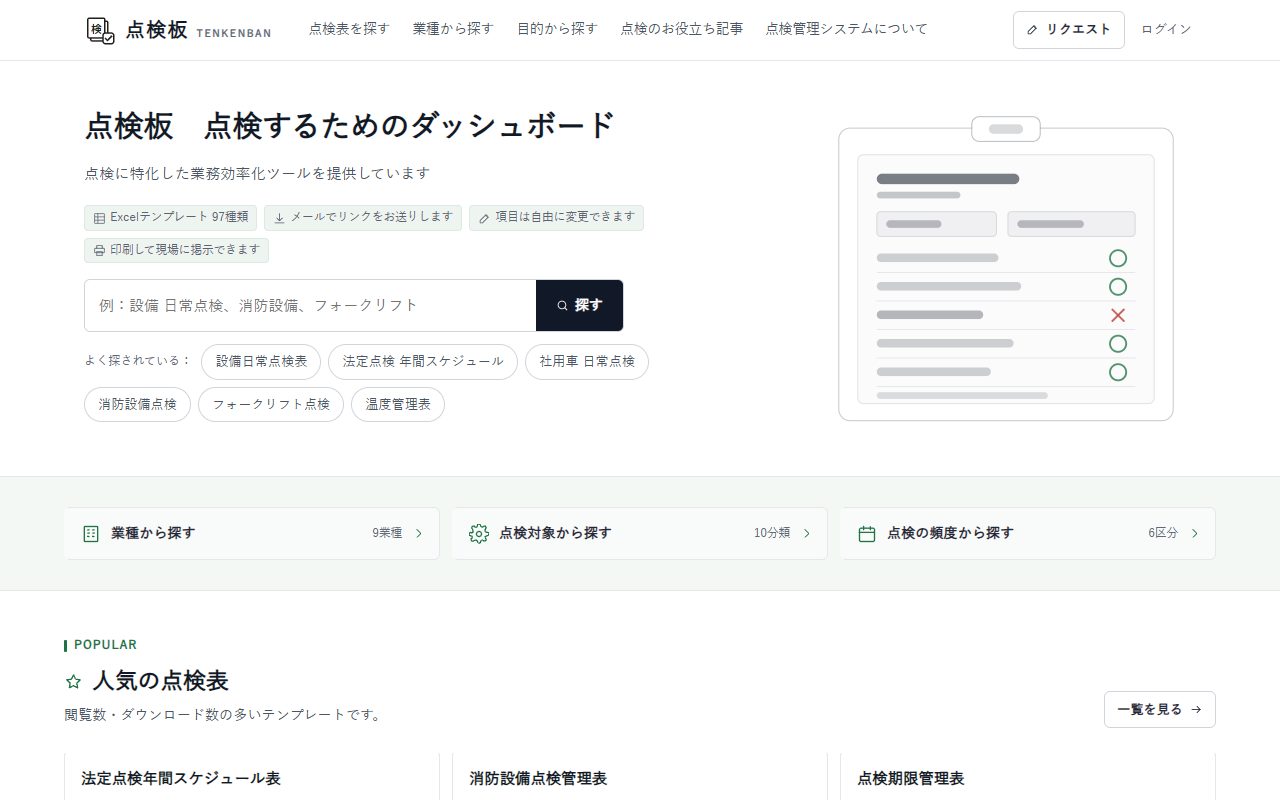
Task: Select the 温度管理表 suggestion chip
Action: [398, 405]
